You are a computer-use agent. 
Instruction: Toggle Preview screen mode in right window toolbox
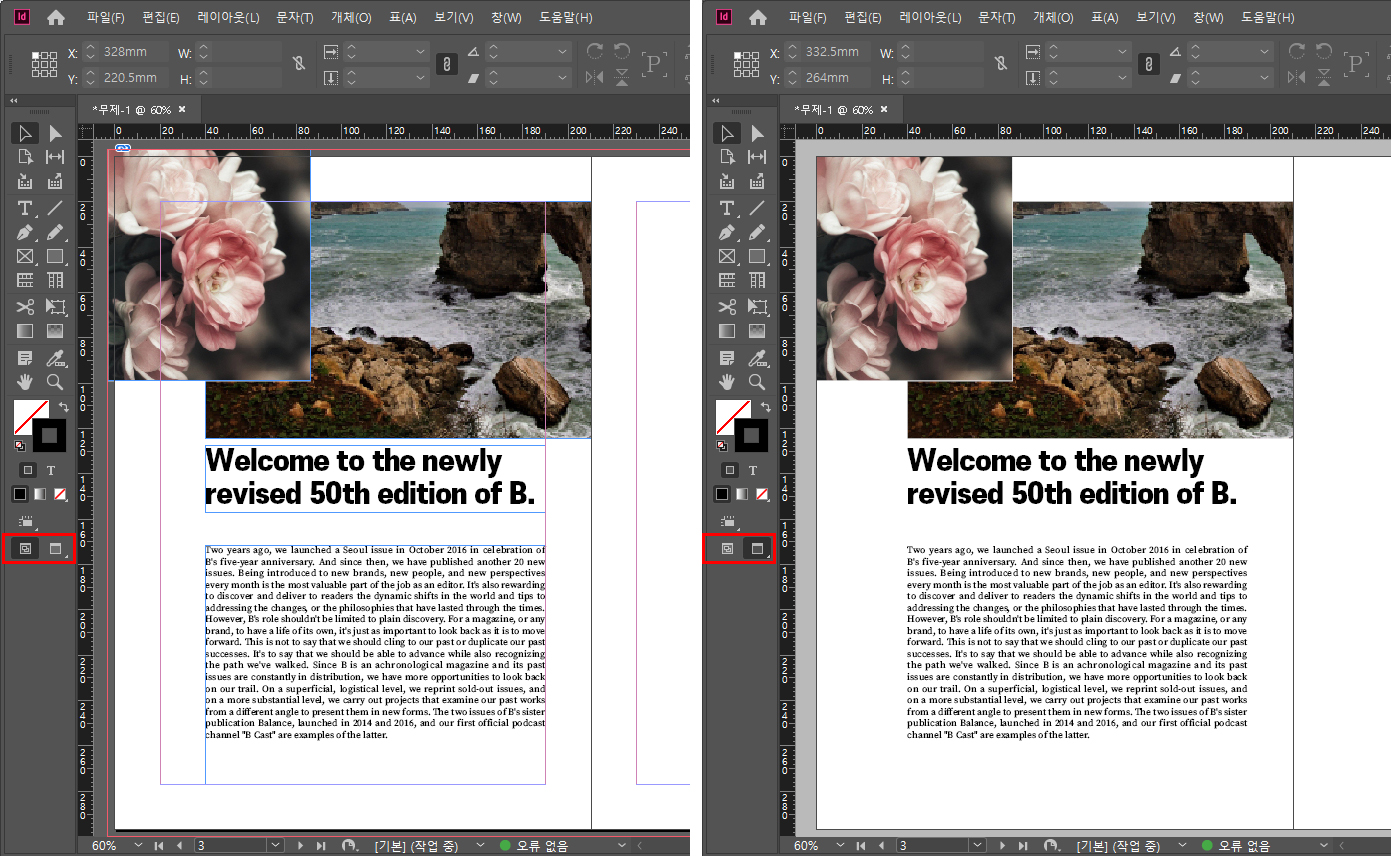pyautogui.click(x=757, y=548)
